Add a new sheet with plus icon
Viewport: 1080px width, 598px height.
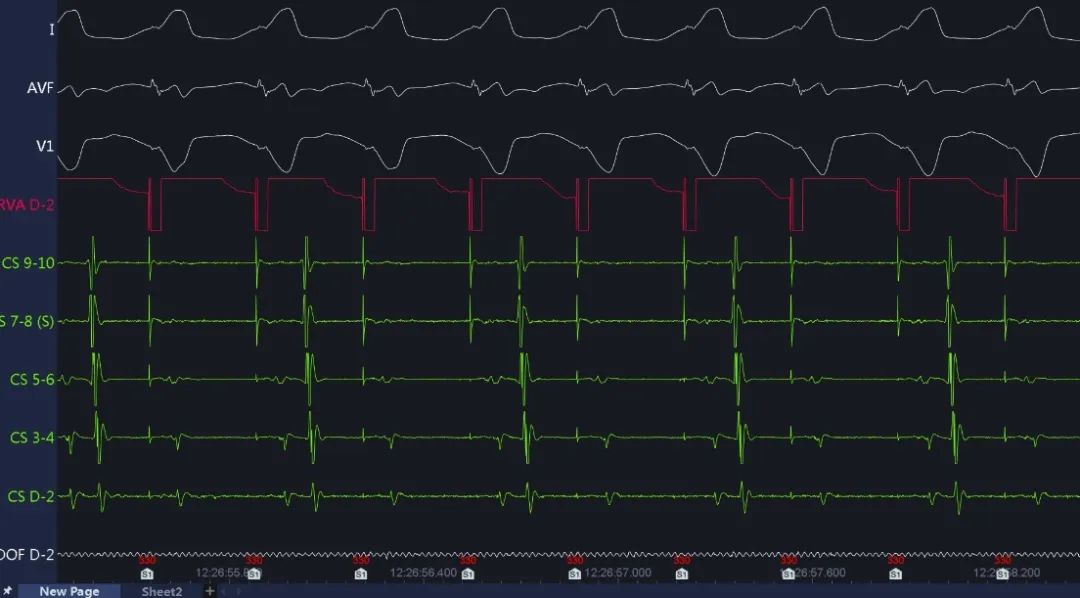(x=209, y=591)
